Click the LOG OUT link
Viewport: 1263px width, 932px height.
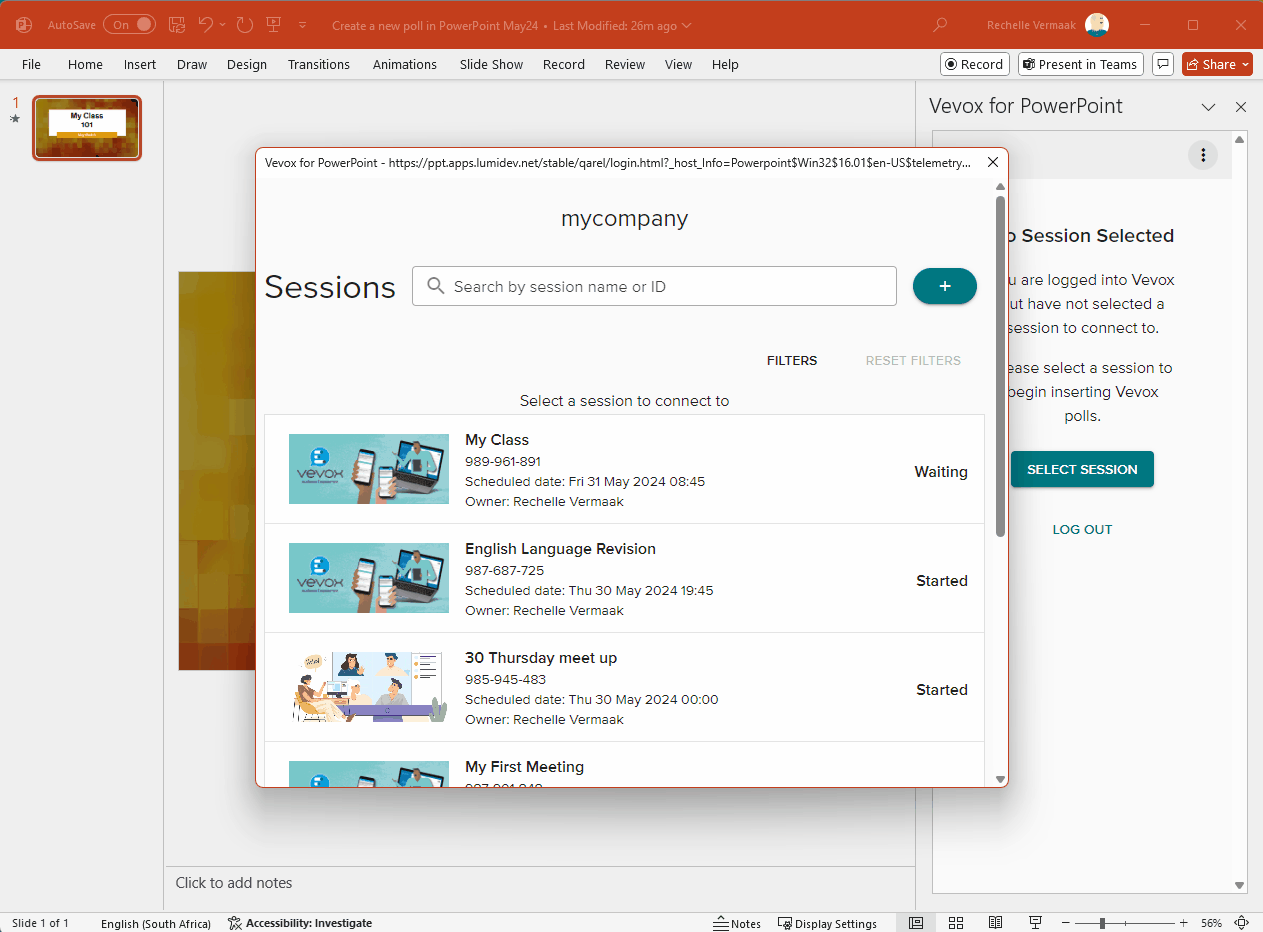[x=1082, y=529]
